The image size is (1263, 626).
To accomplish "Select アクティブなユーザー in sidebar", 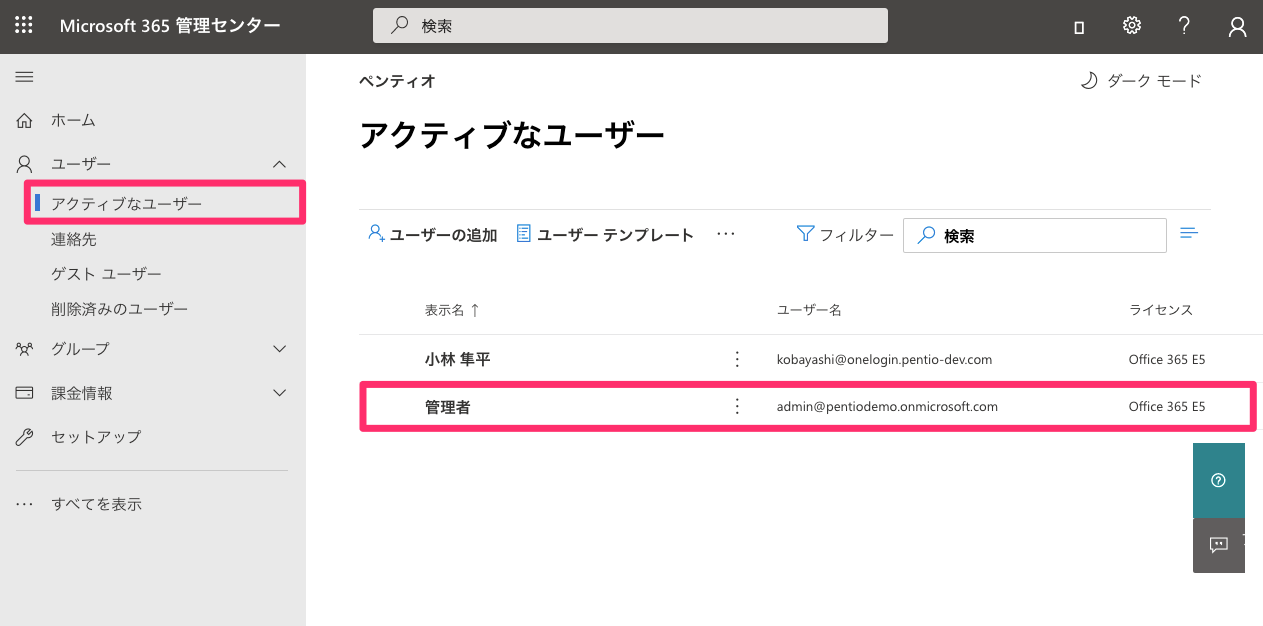I will (x=126, y=204).
